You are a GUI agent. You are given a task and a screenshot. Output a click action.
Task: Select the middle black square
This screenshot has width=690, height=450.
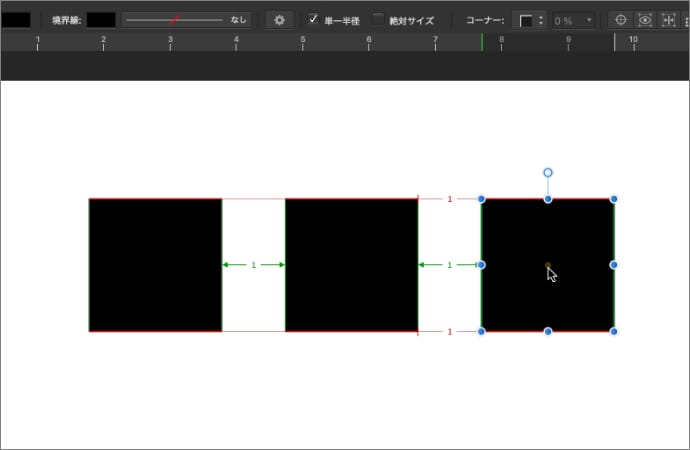click(x=351, y=265)
